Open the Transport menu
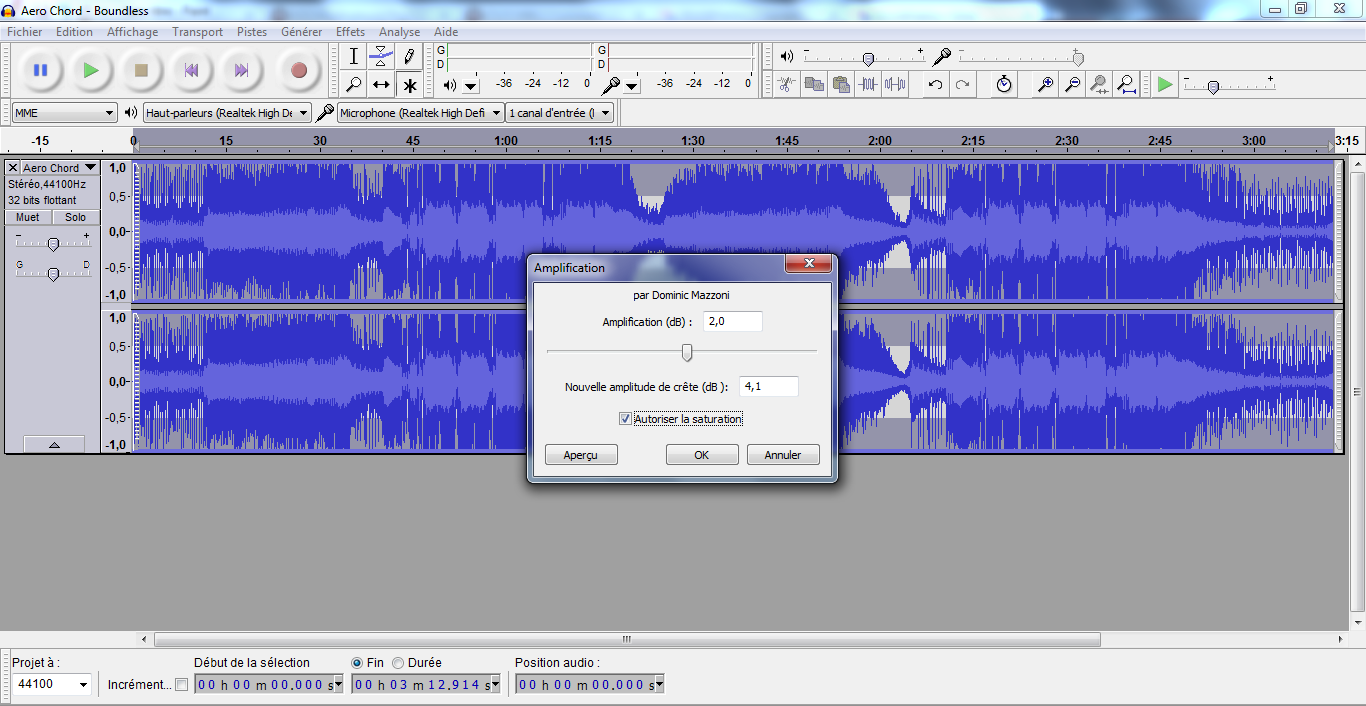The width and height of the screenshot is (1366, 706). (197, 32)
